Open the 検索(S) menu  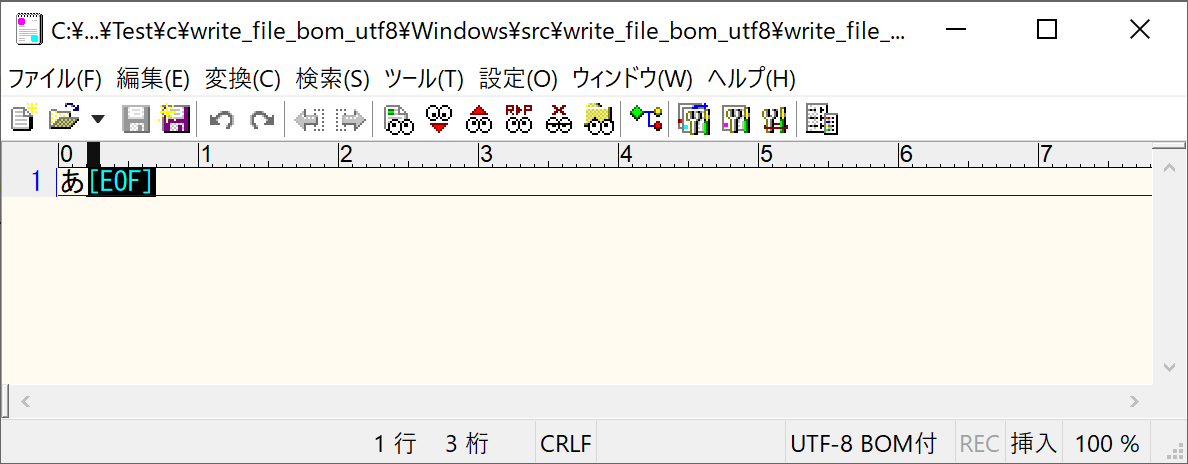[x=333, y=78]
